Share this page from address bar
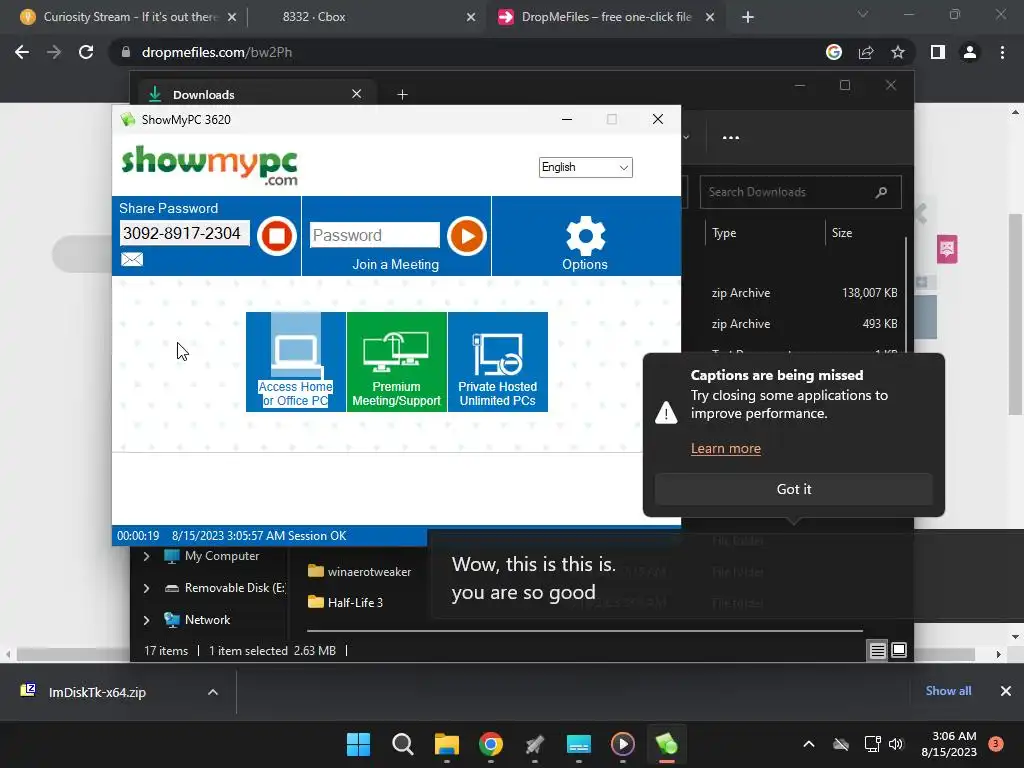This screenshot has height=768, width=1024. click(x=866, y=52)
